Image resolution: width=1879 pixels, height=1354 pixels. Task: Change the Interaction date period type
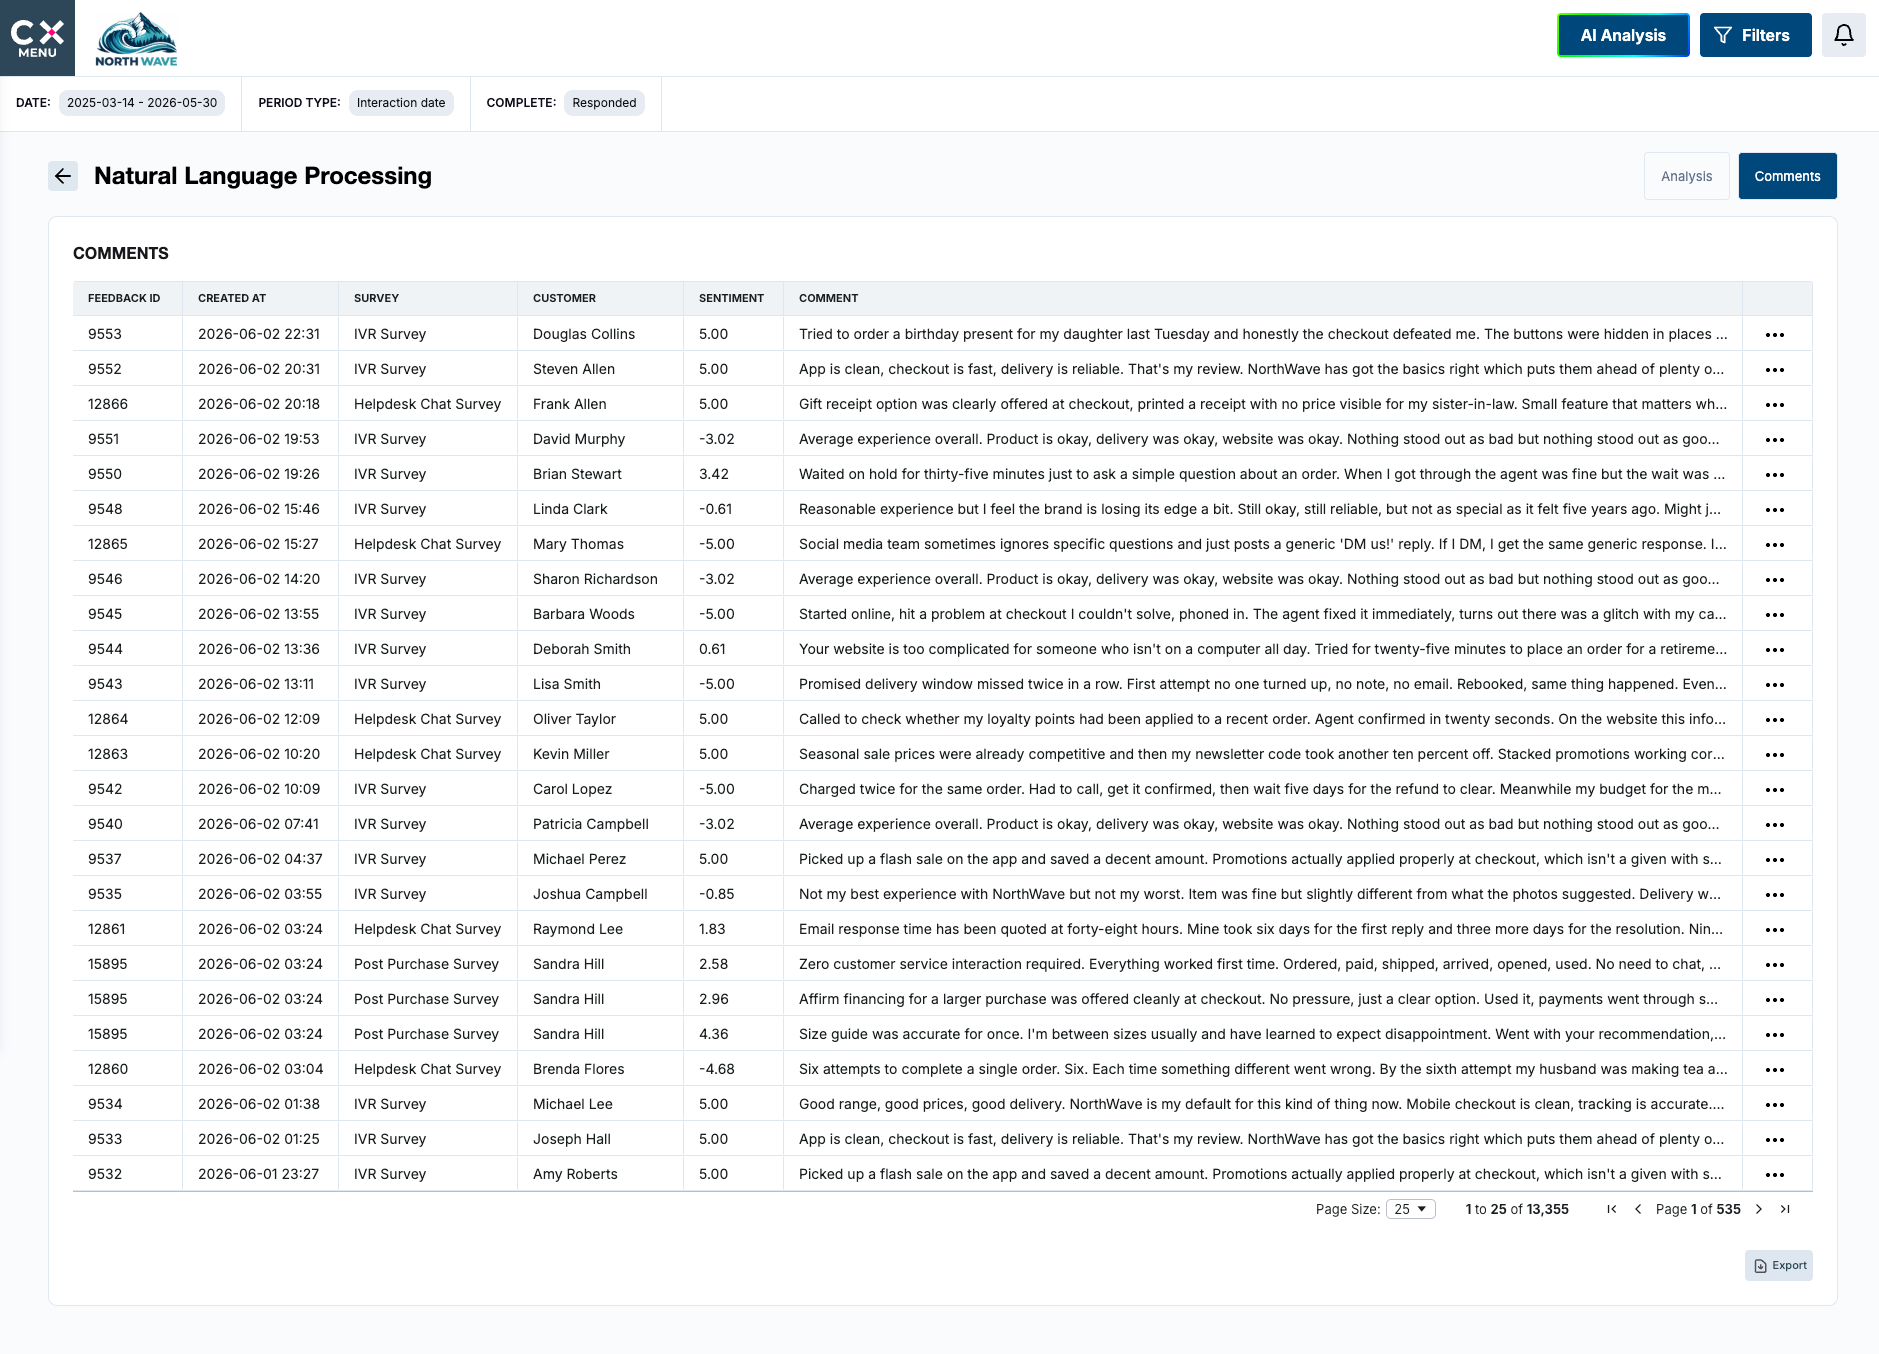(x=401, y=103)
